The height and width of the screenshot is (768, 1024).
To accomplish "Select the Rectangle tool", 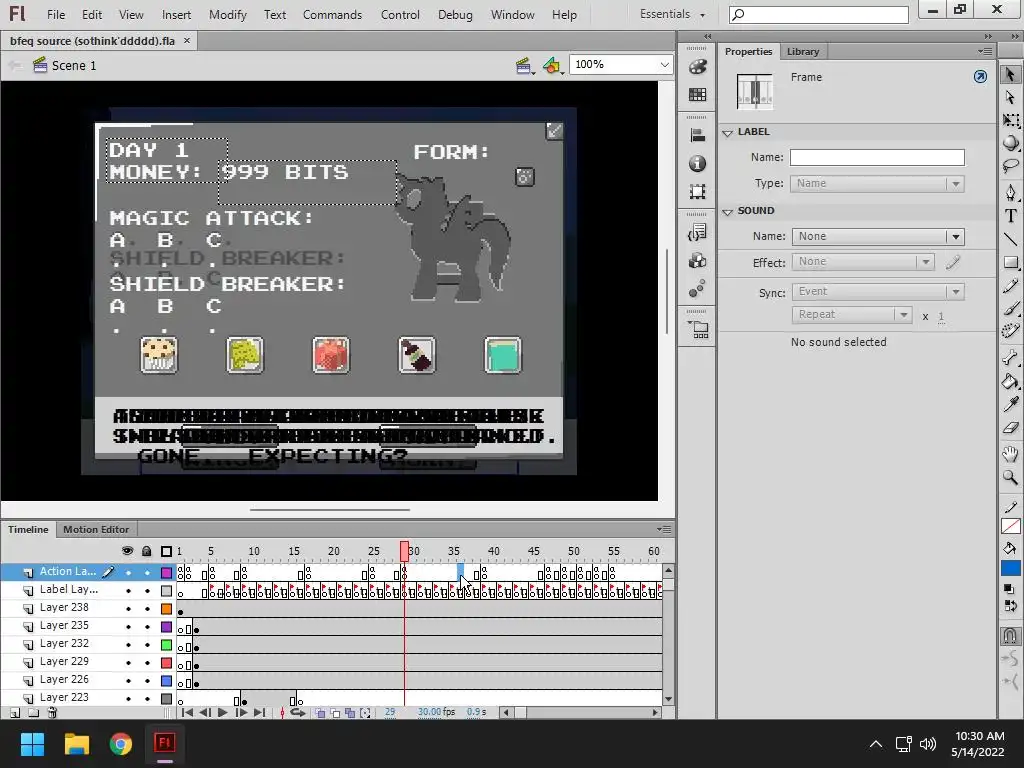I will click(1010, 262).
